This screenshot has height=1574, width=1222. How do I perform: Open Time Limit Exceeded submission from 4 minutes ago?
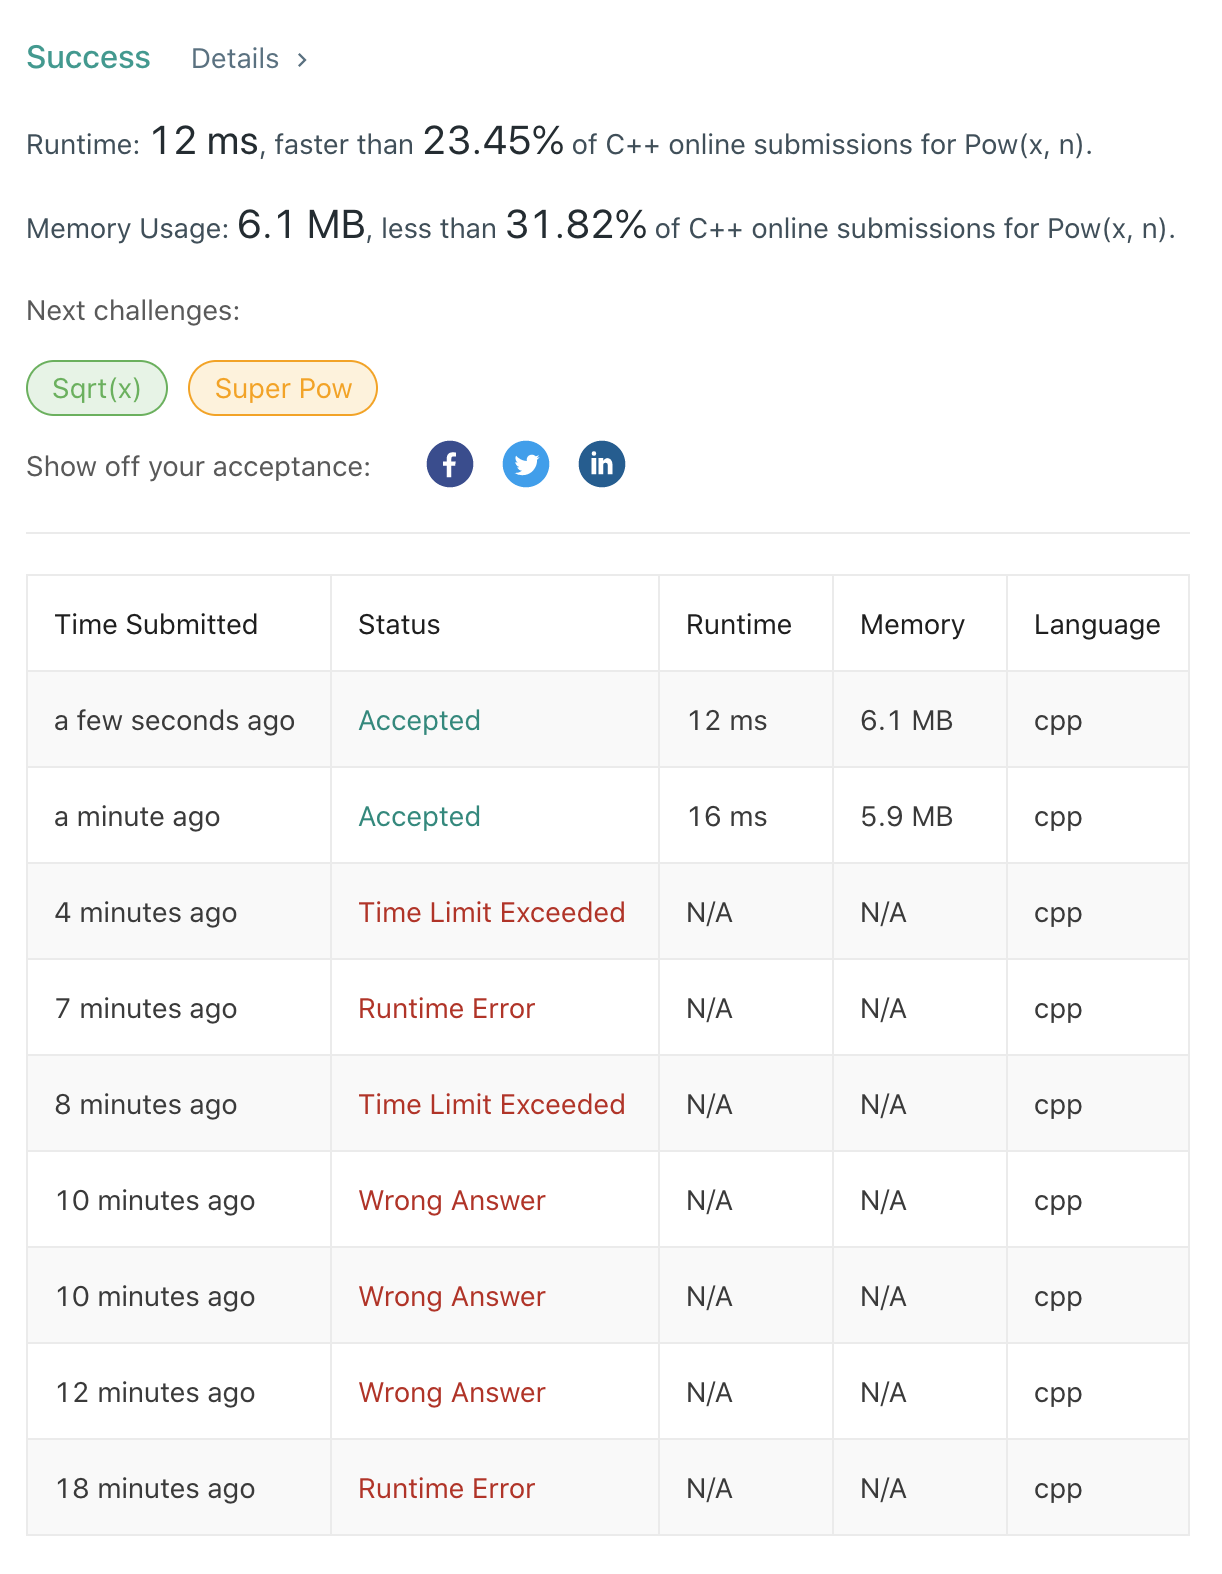492,912
